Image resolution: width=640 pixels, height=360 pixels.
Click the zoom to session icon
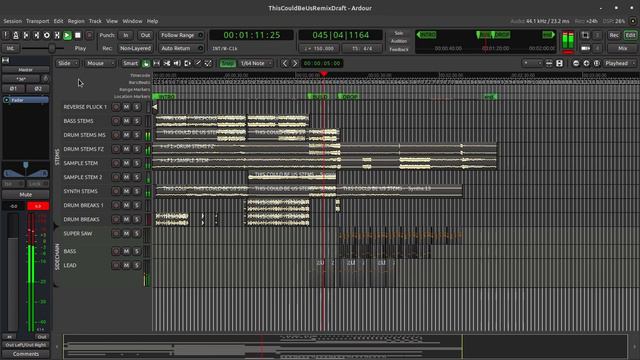click(596, 63)
